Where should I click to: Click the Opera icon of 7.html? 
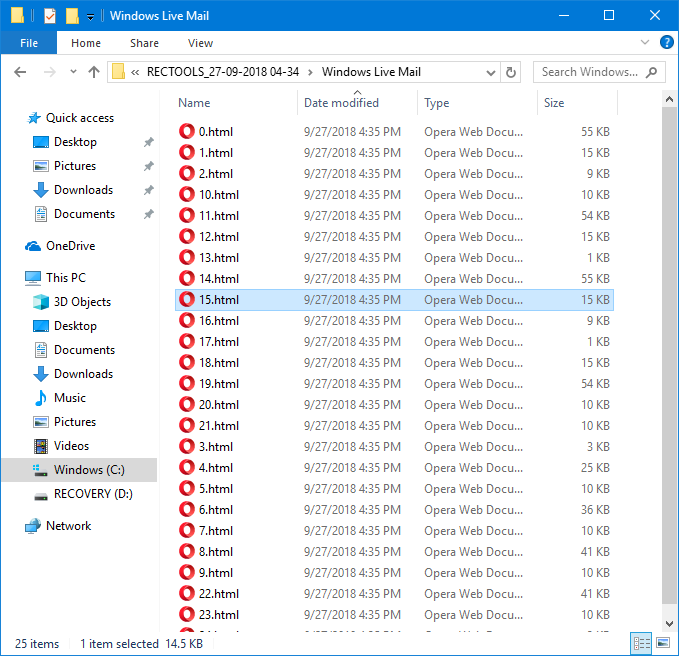pos(187,530)
